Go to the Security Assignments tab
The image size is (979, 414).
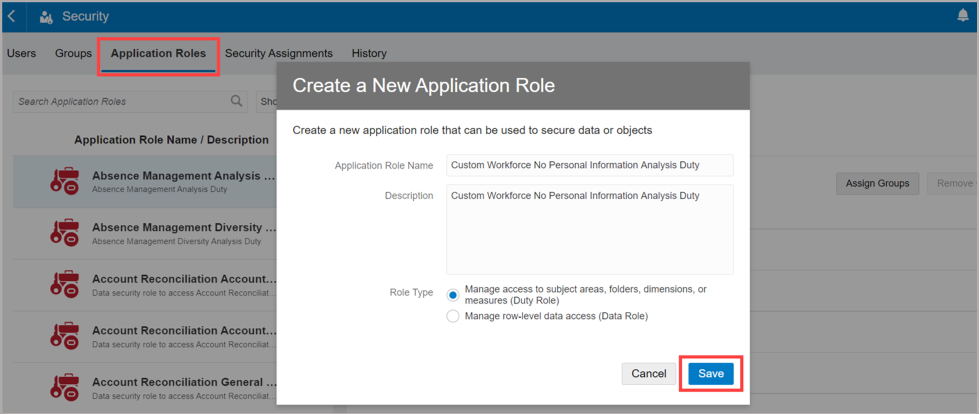[x=278, y=53]
